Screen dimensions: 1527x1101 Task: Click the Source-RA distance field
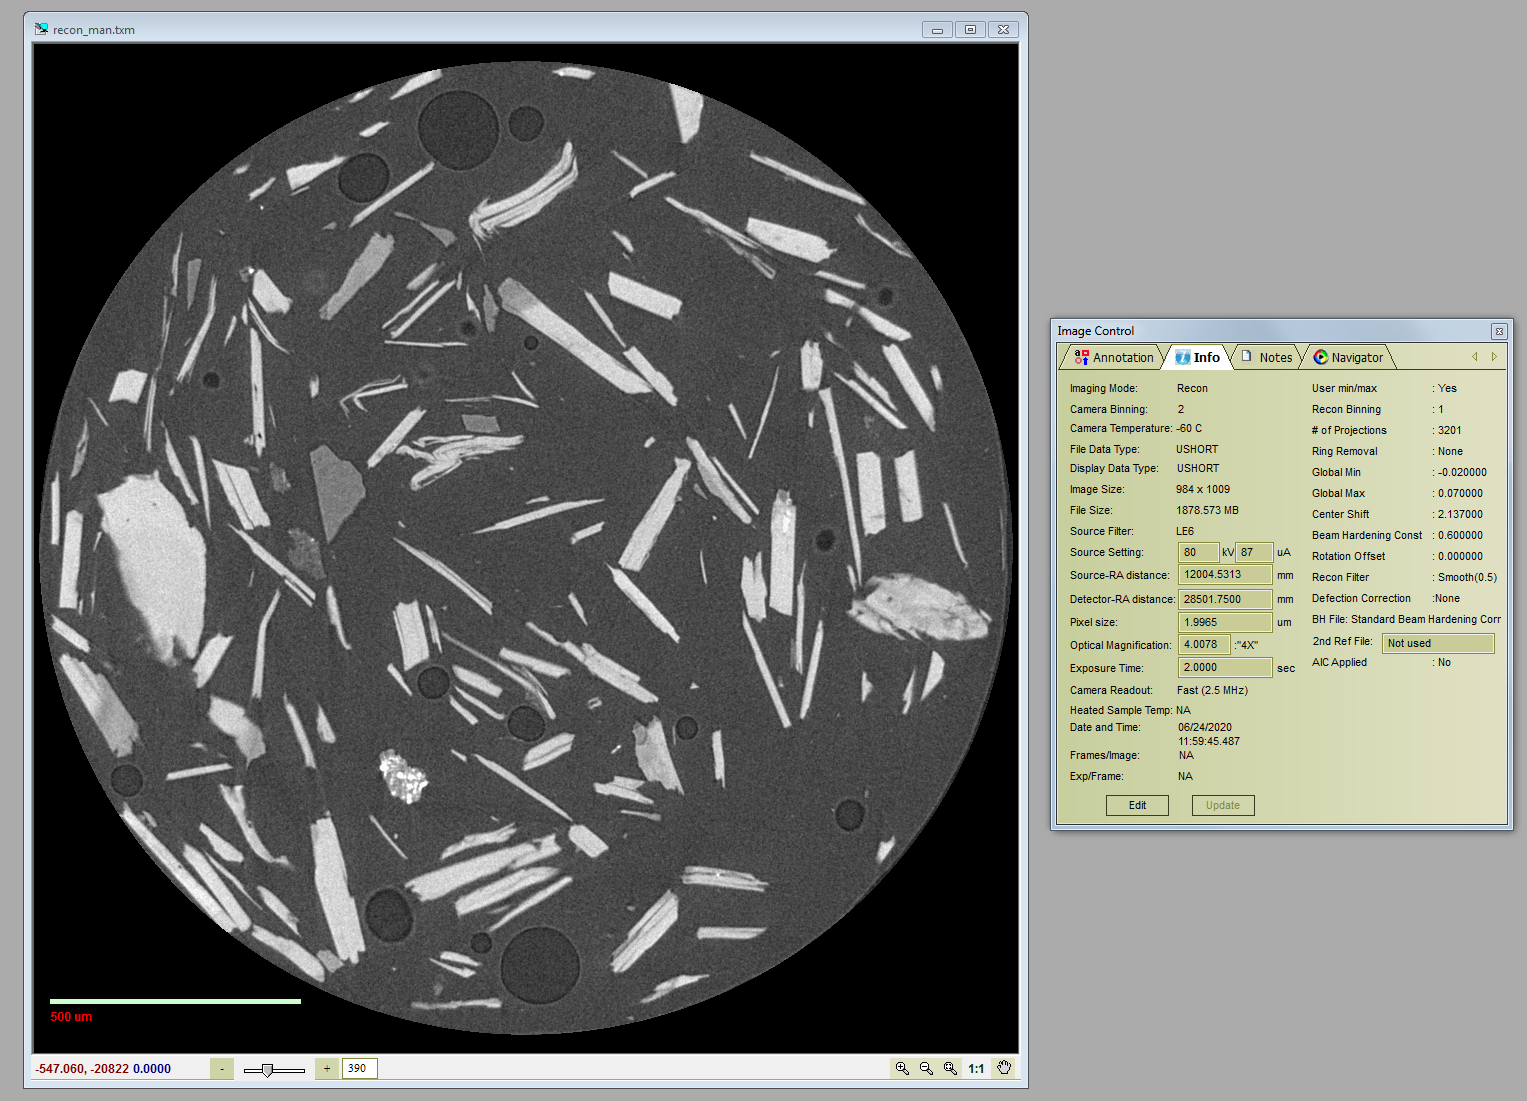click(x=1225, y=574)
